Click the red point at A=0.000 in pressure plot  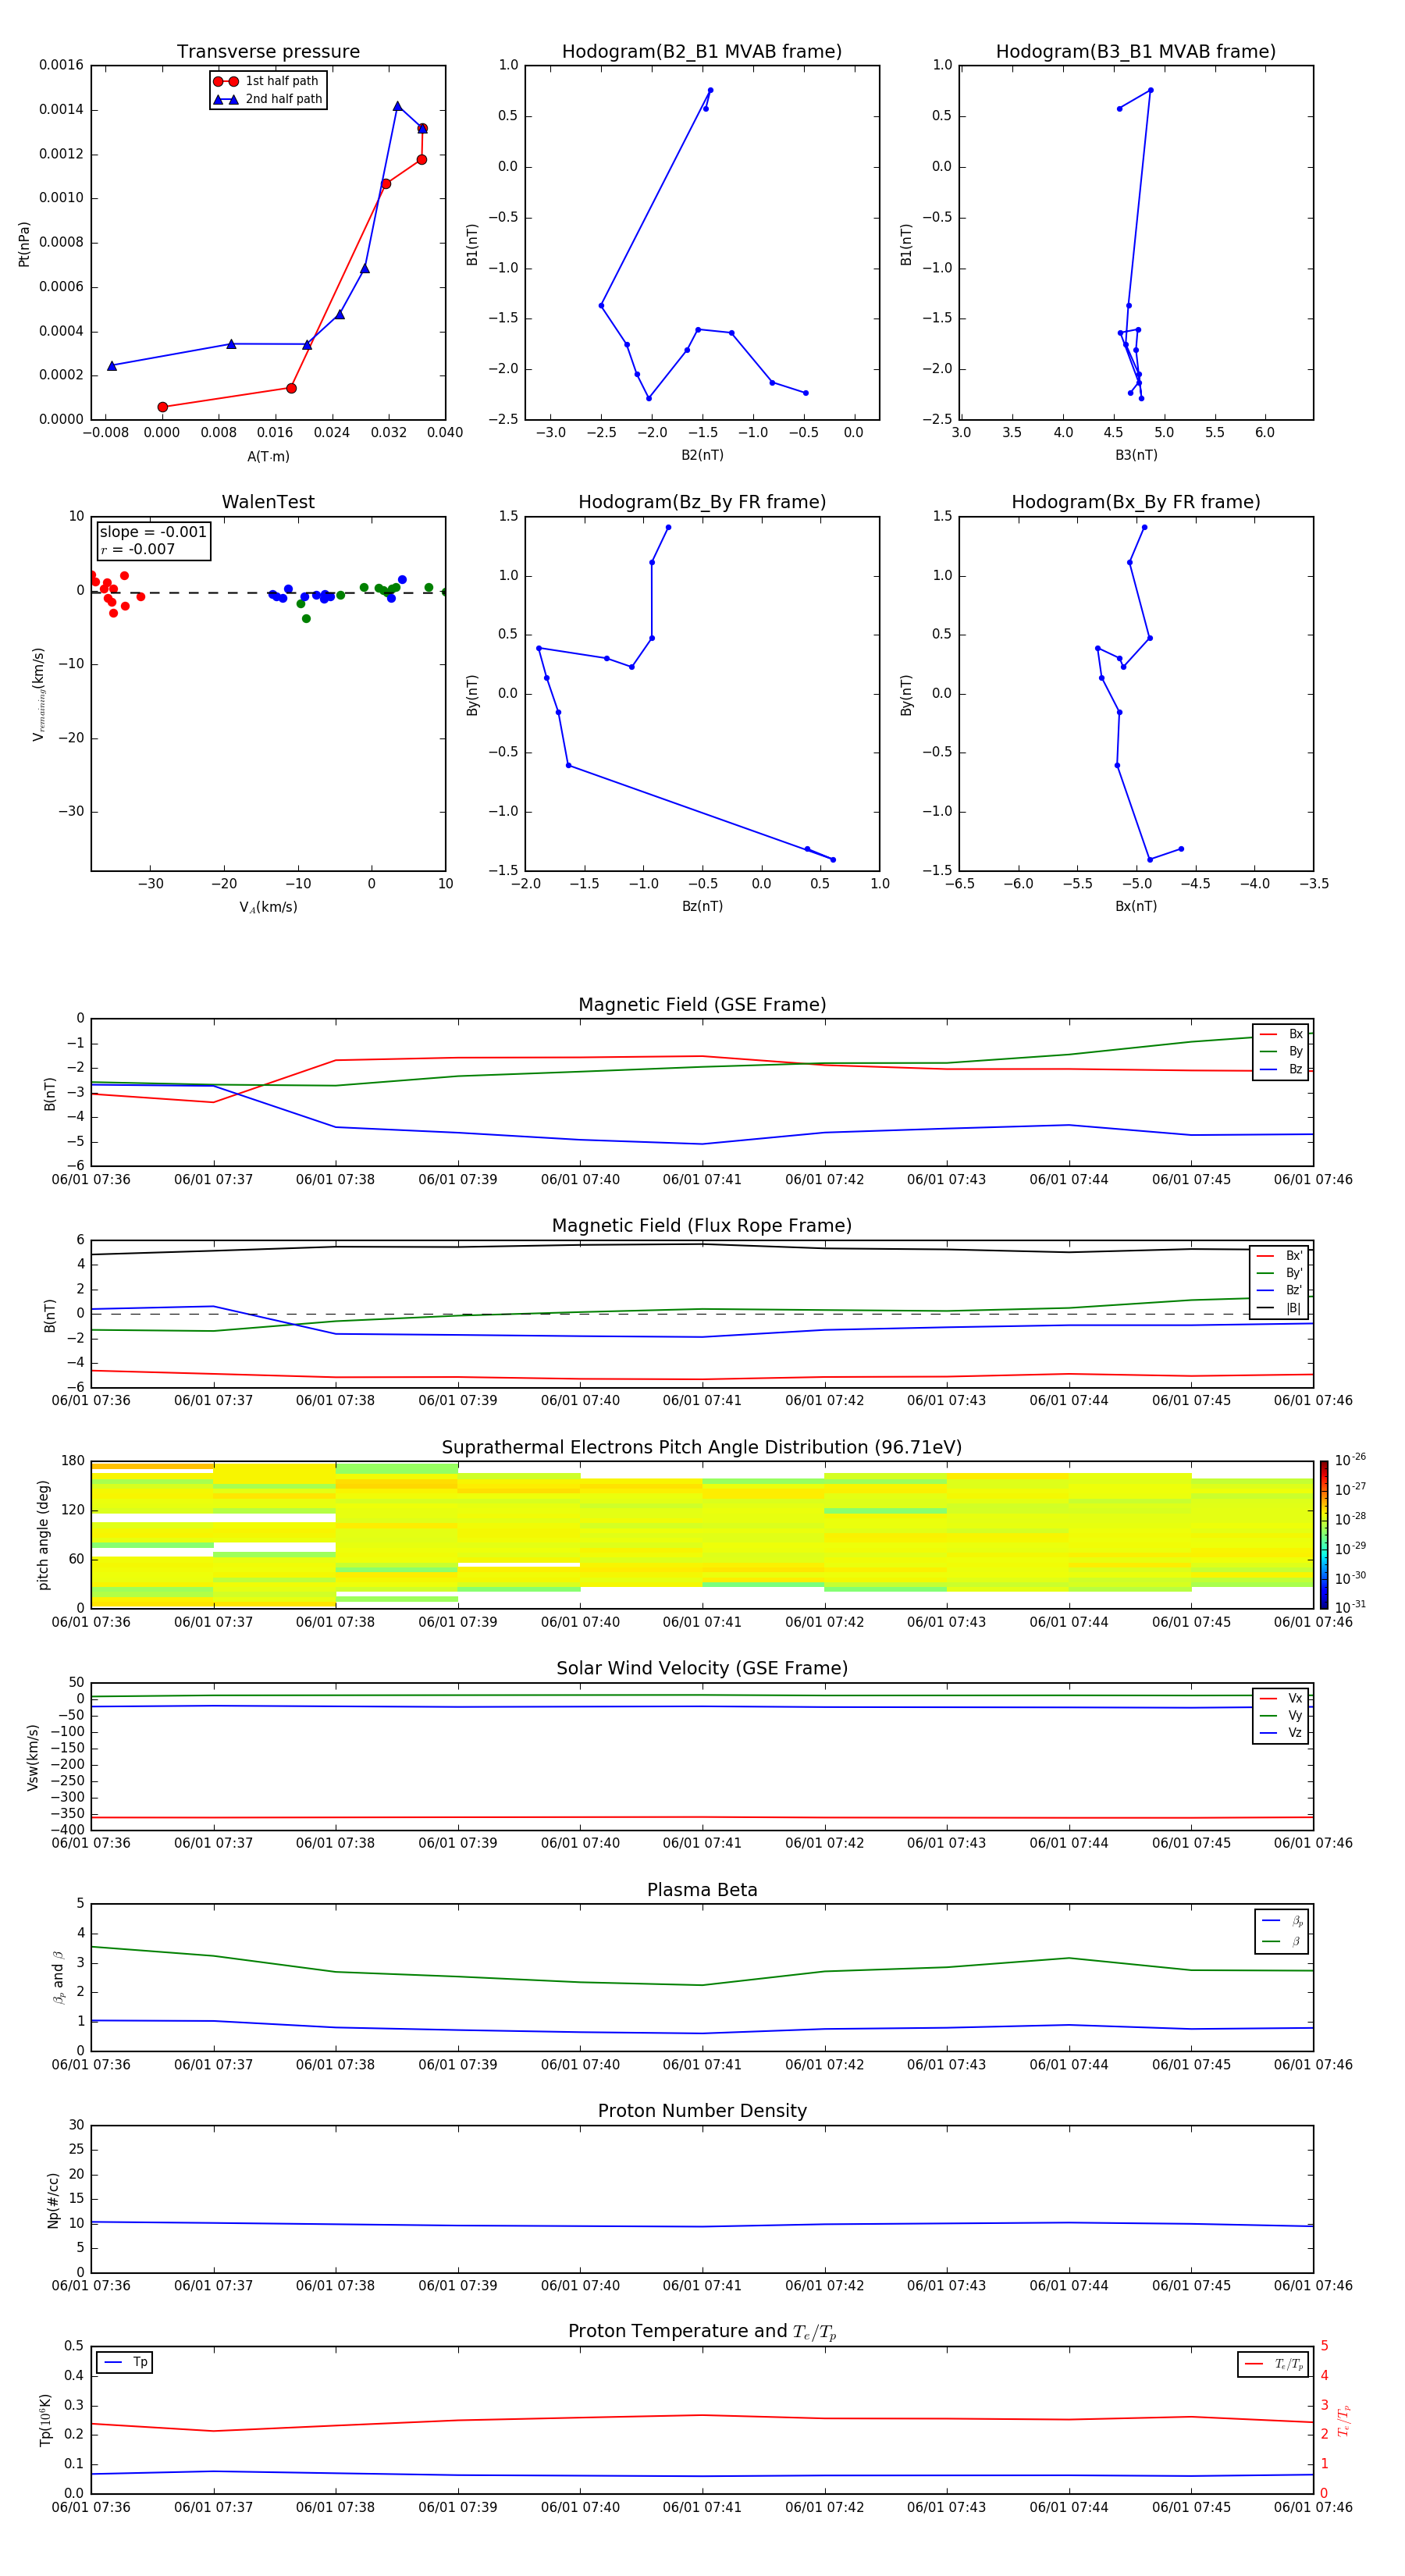(x=163, y=407)
